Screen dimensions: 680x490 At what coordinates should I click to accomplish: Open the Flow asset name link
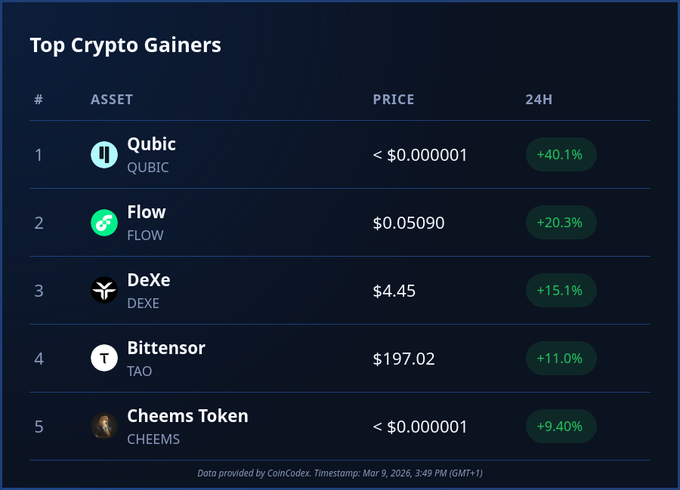click(x=146, y=212)
